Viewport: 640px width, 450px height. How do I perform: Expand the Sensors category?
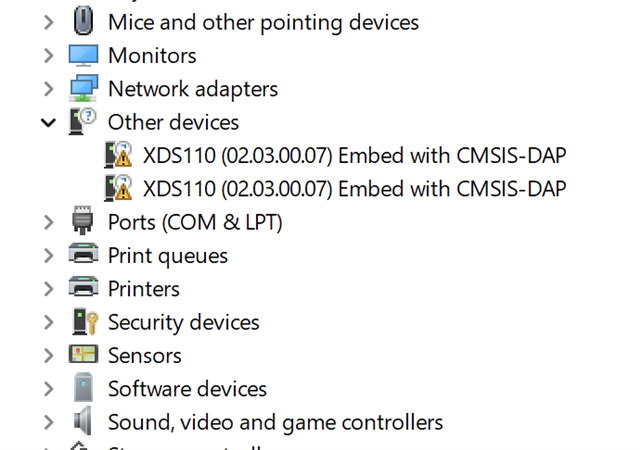pyautogui.click(x=48, y=355)
